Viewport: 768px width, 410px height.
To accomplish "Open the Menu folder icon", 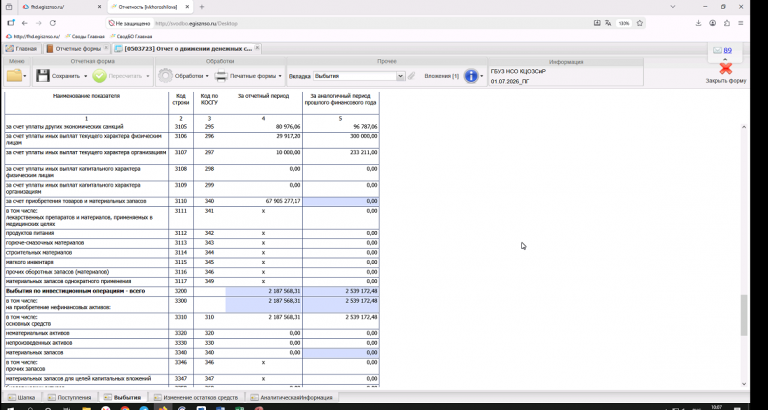I will pos(15,76).
